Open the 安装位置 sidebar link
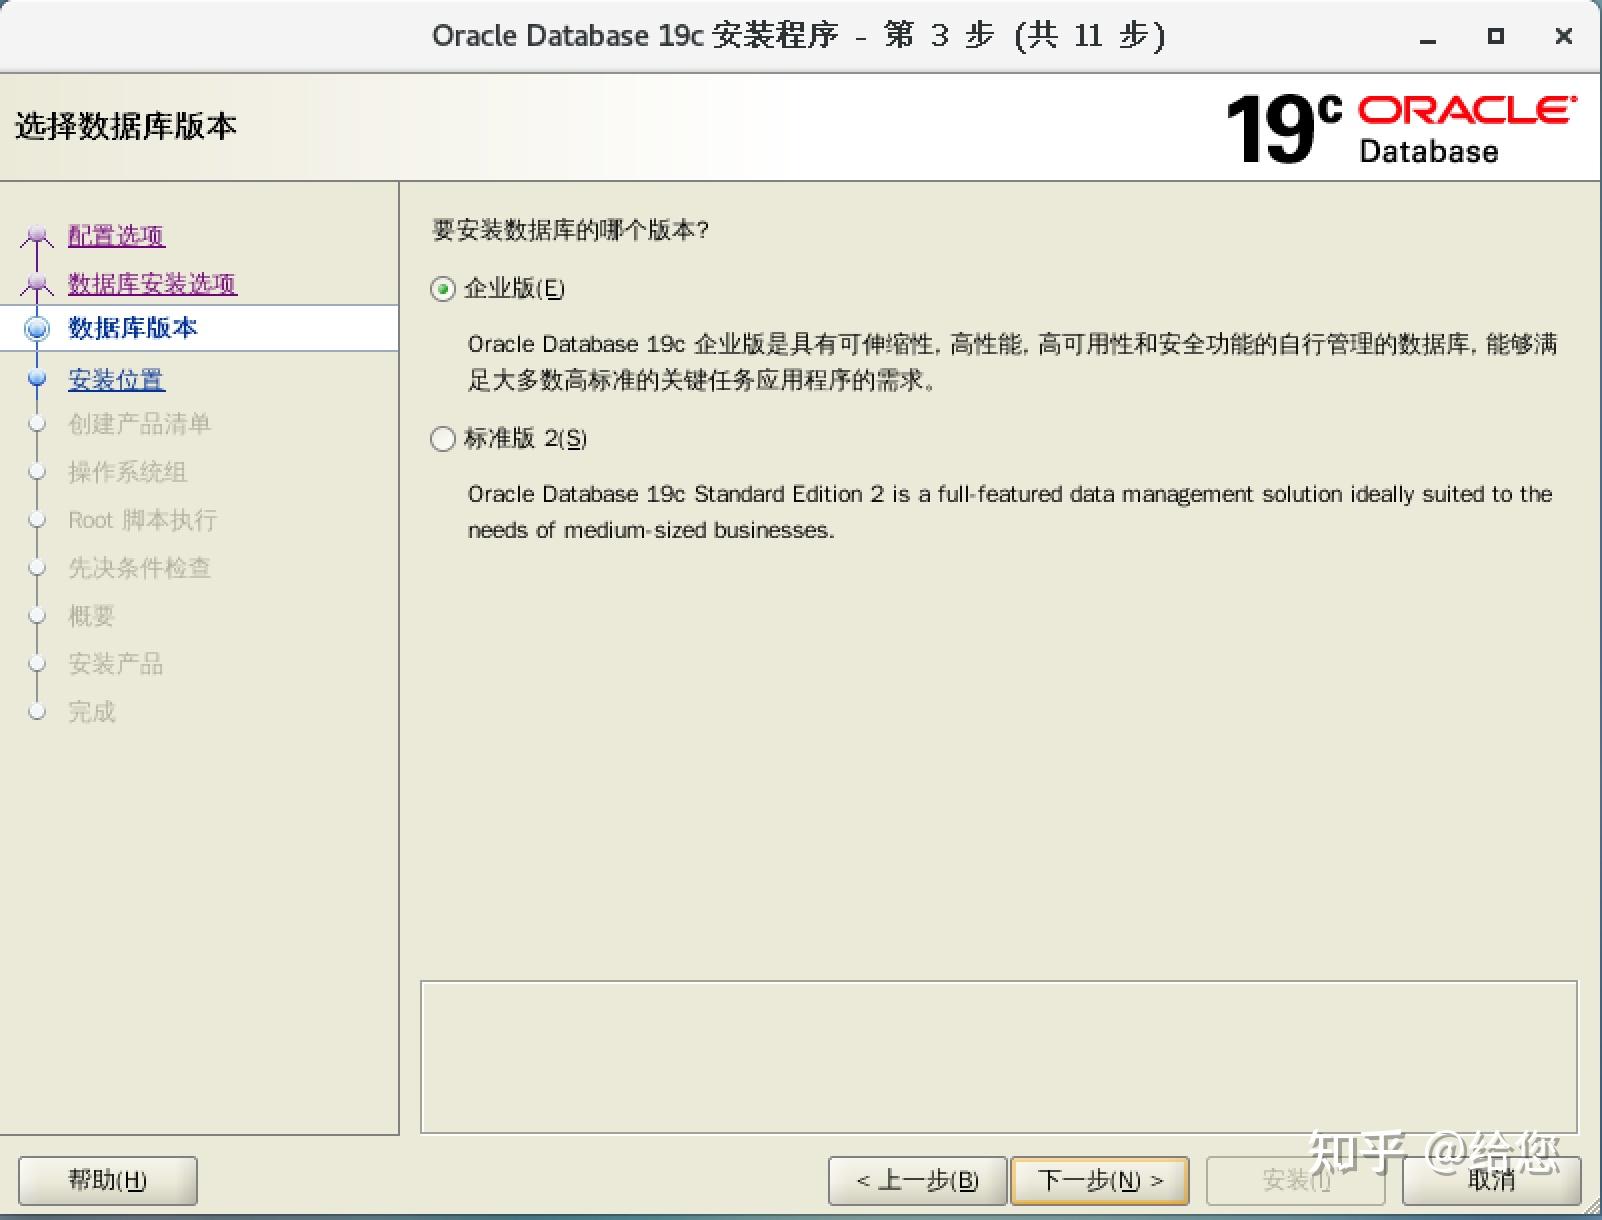The height and width of the screenshot is (1220, 1602). point(116,380)
